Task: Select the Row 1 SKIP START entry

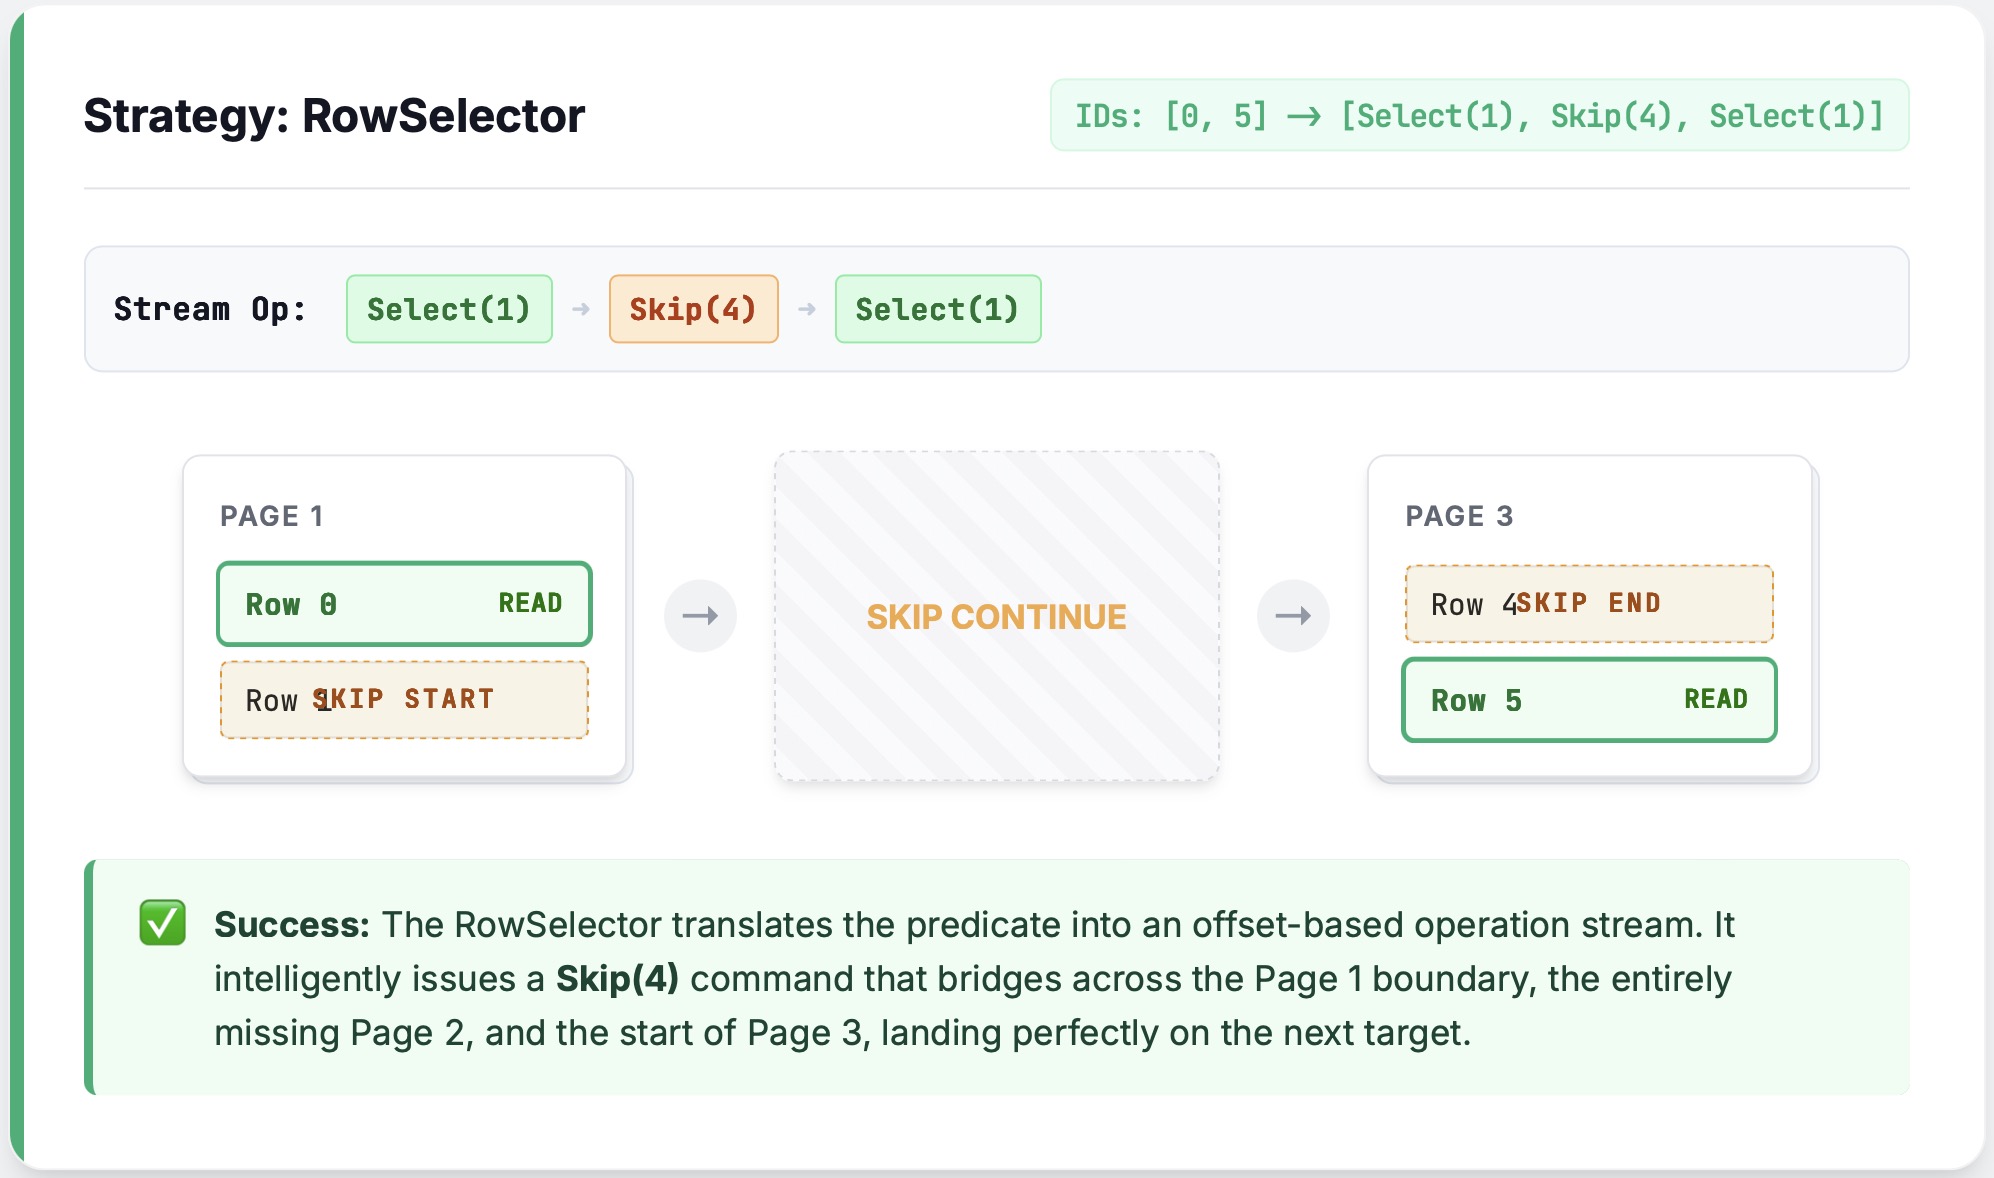Action: click(x=404, y=700)
